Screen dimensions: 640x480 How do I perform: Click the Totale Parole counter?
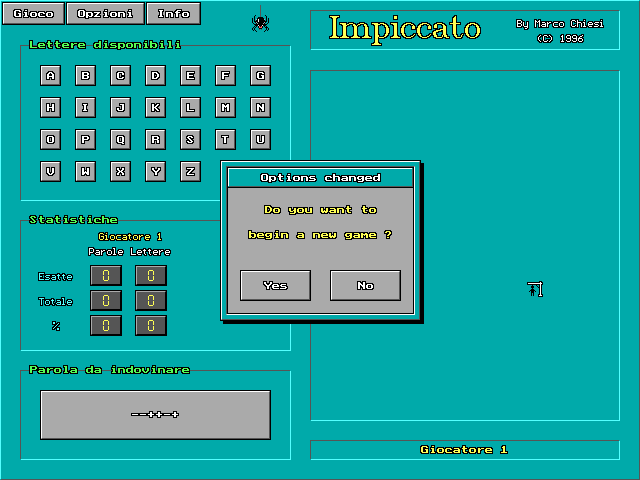(x=106, y=301)
